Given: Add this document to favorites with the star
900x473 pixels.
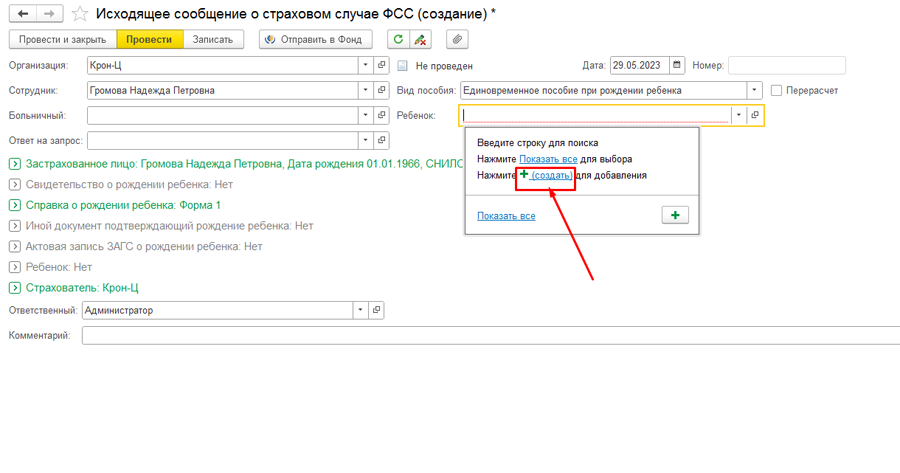Looking at the screenshot, I should (x=80, y=14).
